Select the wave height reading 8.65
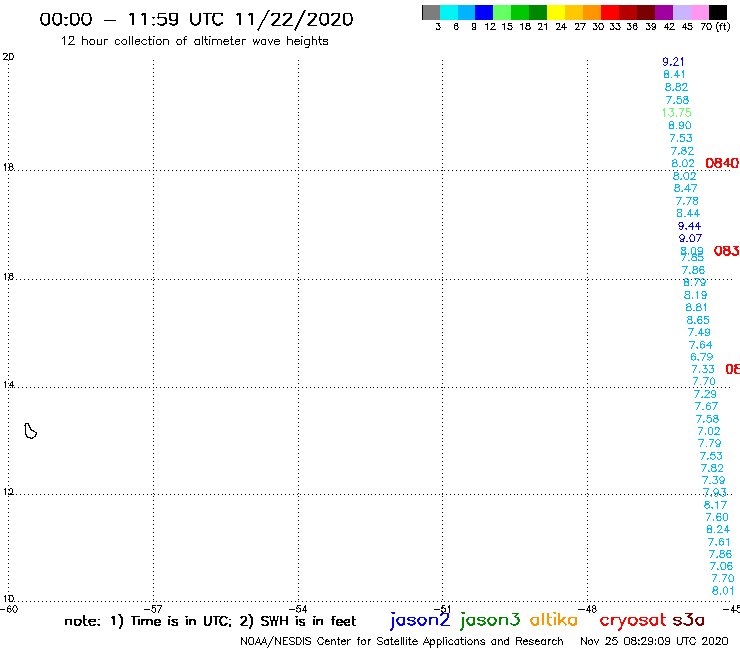 (x=698, y=320)
